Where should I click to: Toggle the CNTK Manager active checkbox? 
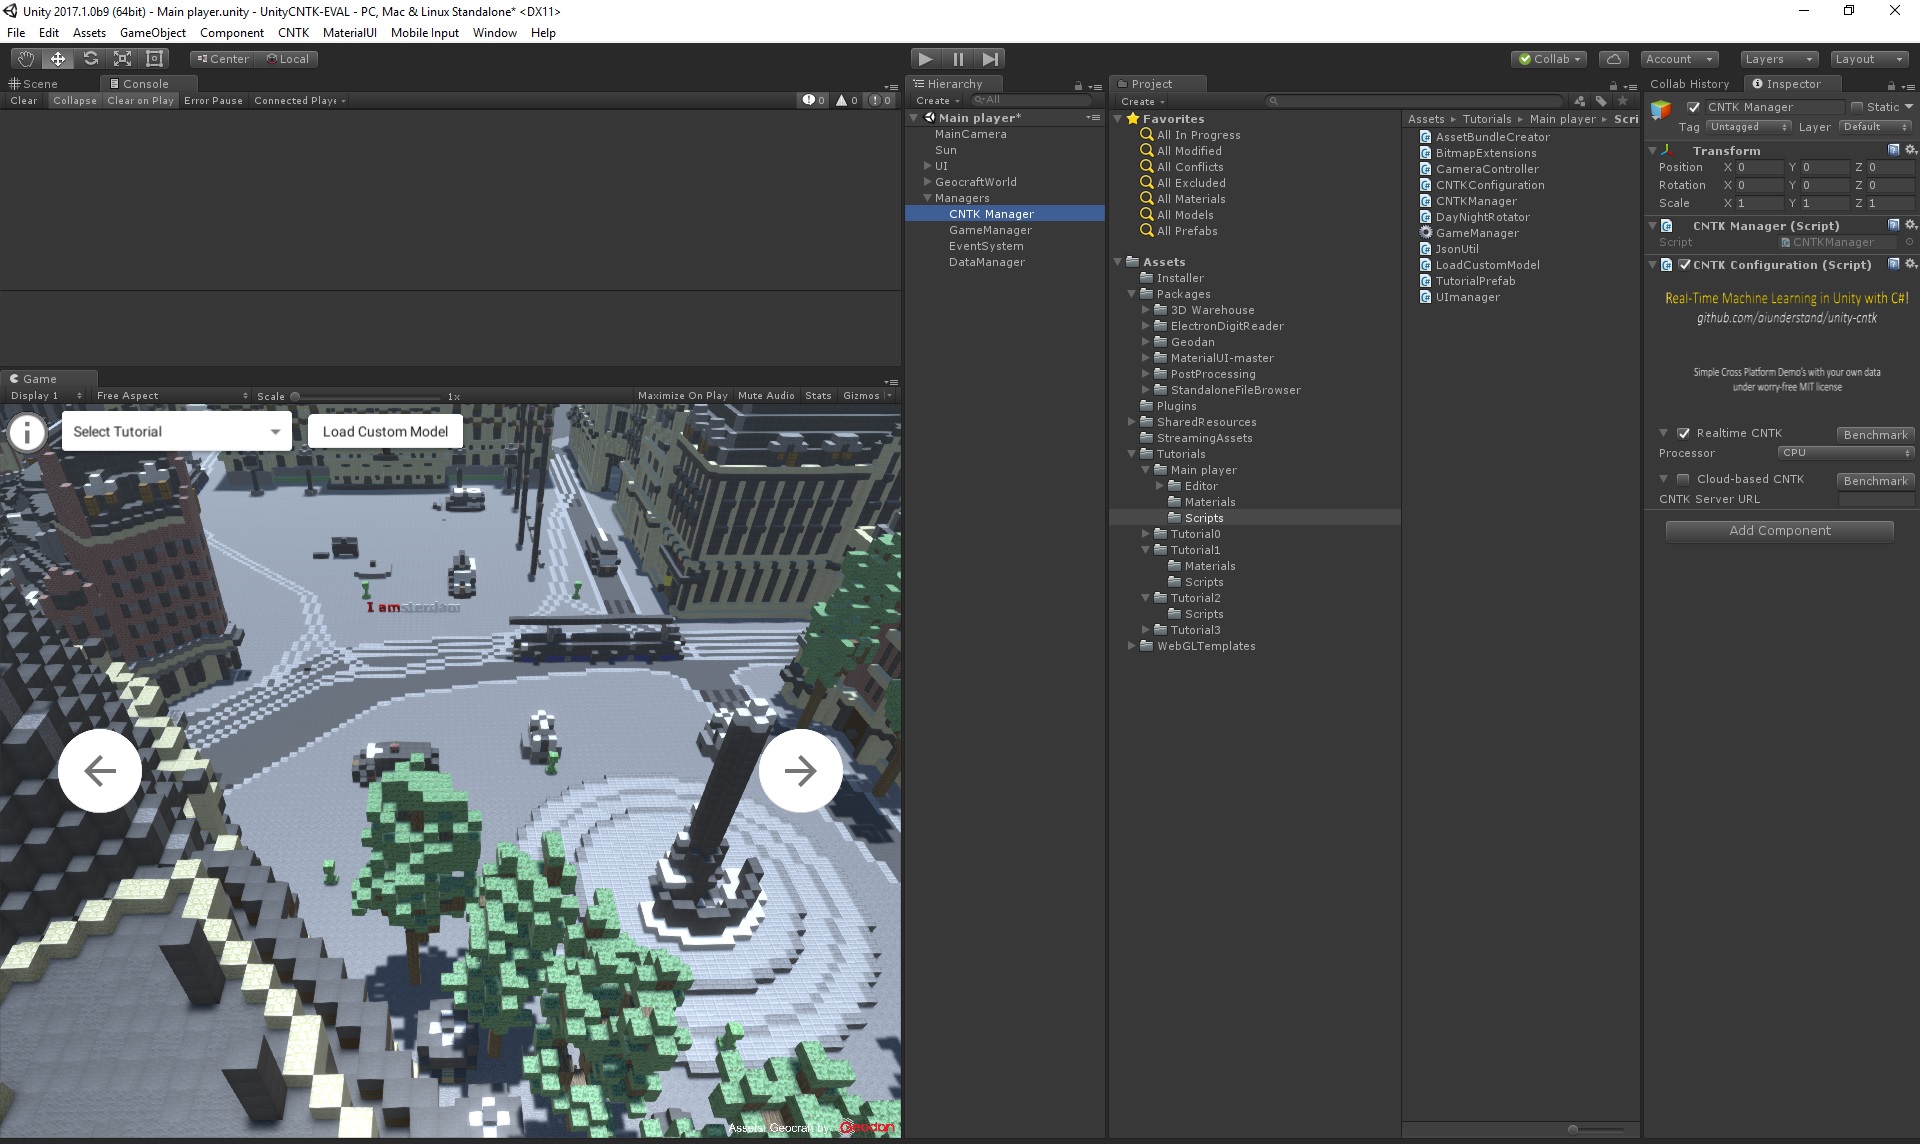point(1694,107)
